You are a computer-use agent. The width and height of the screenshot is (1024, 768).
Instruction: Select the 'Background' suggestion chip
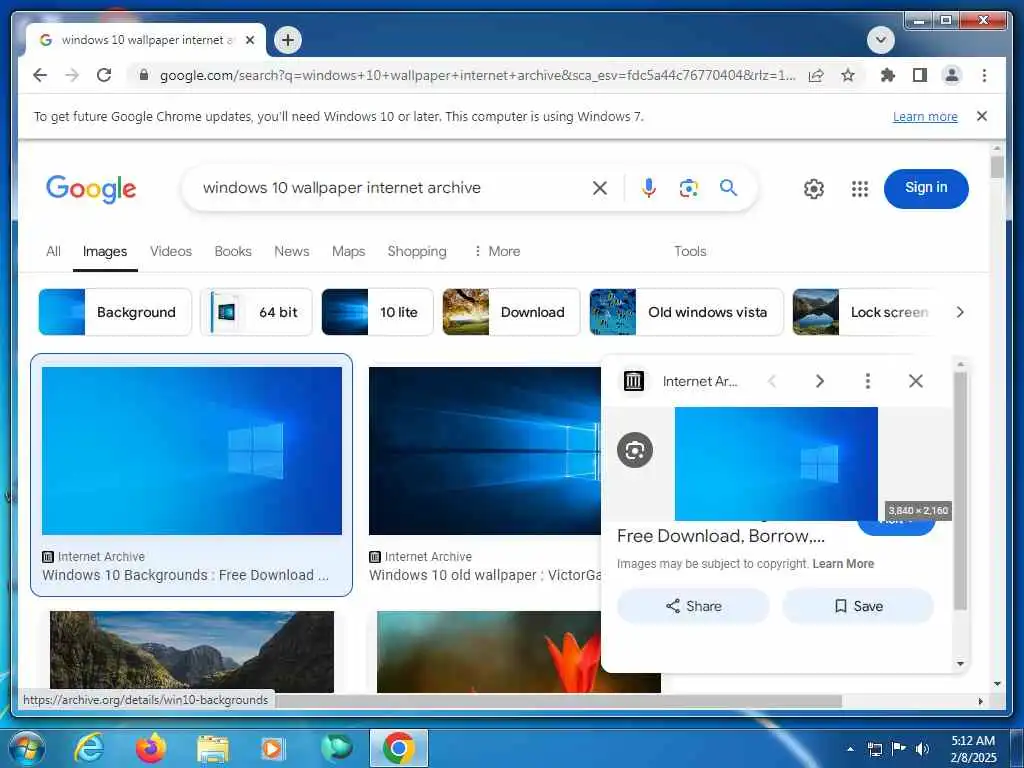pos(115,312)
